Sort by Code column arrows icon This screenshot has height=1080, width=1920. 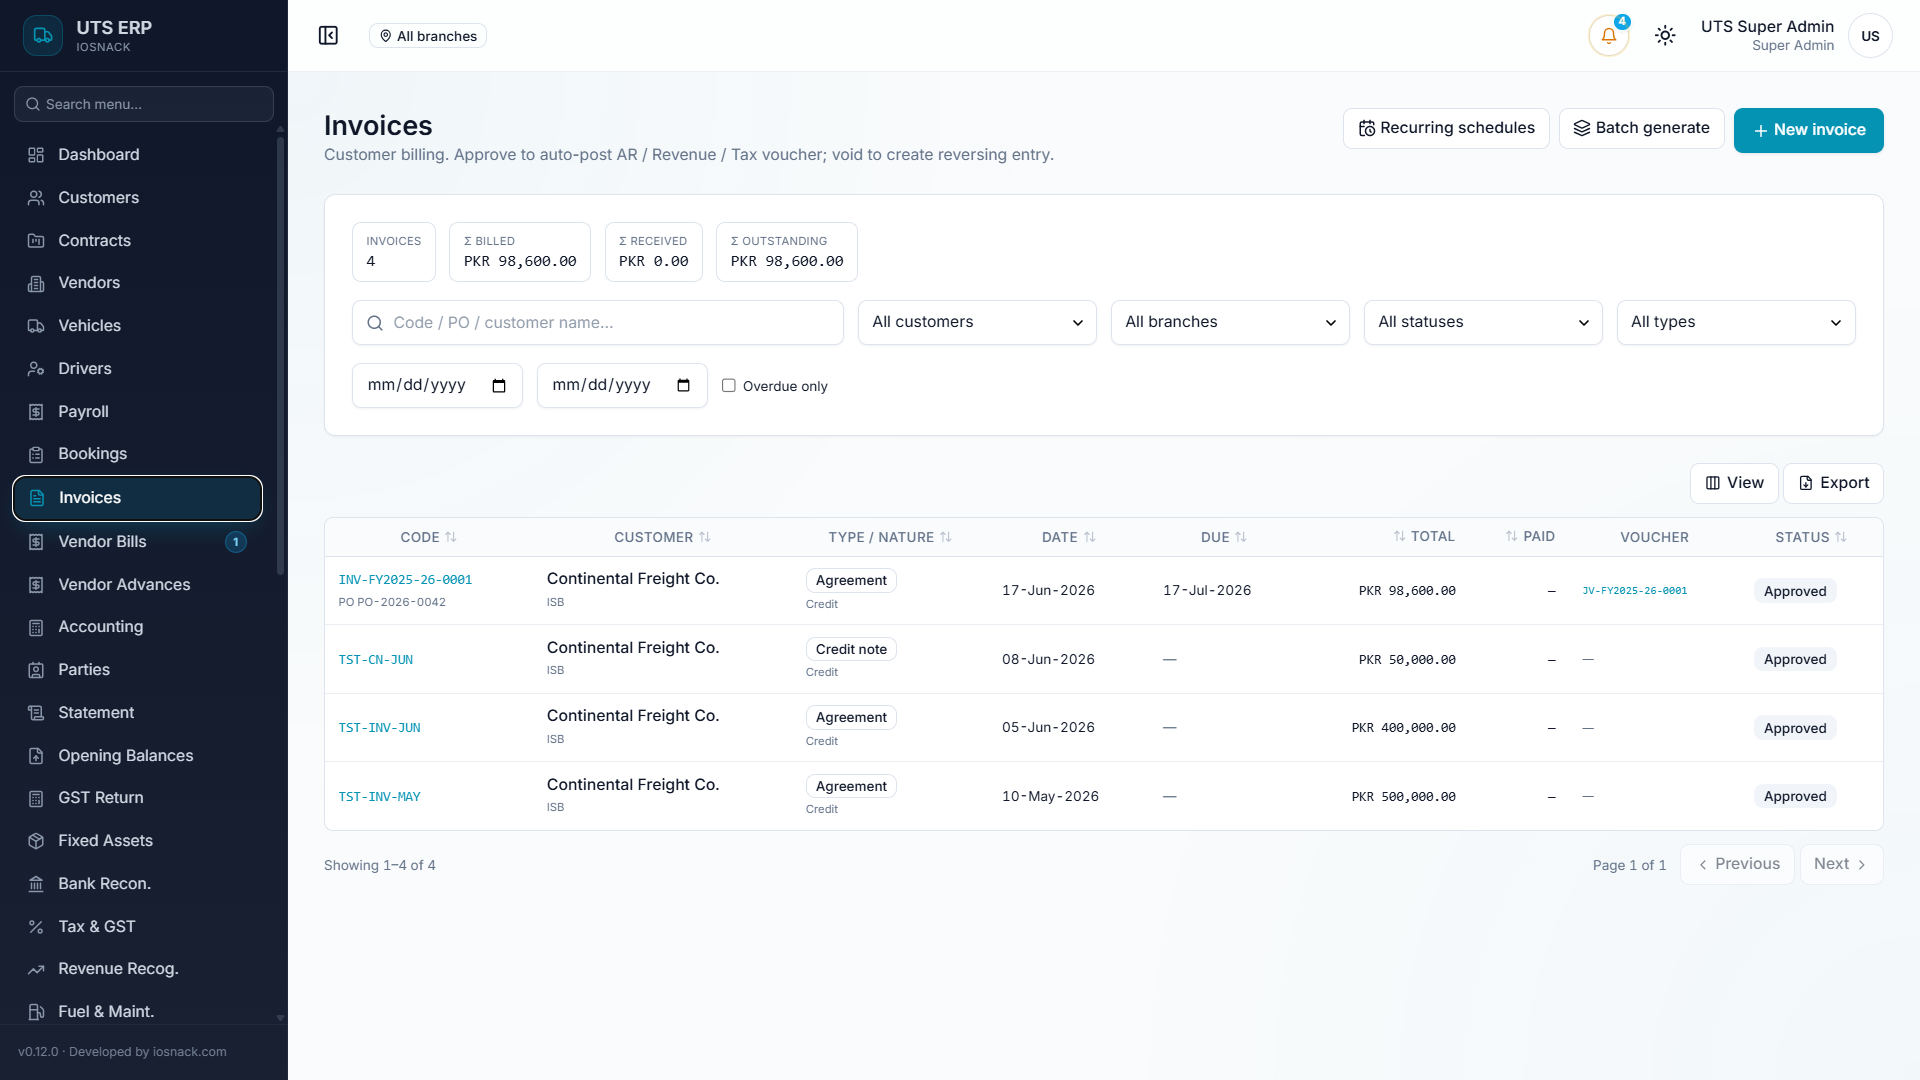[x=451, y=537]
